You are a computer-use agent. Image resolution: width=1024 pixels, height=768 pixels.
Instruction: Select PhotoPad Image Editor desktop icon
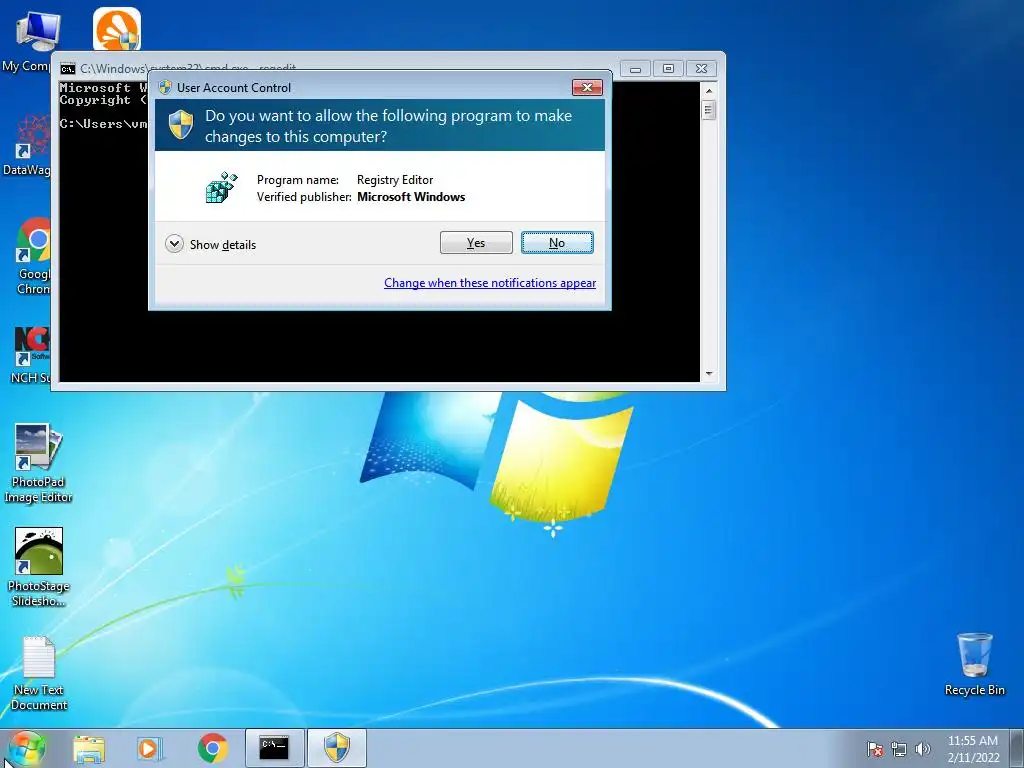pyautogui.click(x=39, y=464)
